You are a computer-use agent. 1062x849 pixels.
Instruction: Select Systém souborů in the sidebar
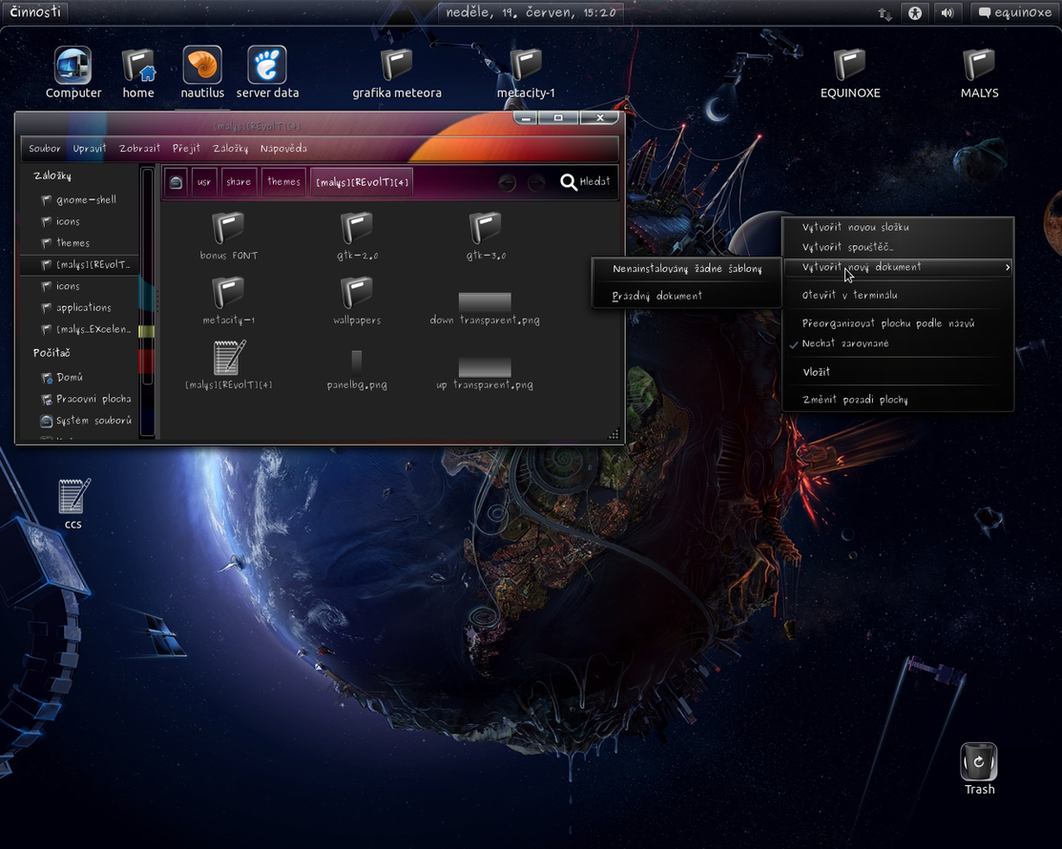point(93,421)
